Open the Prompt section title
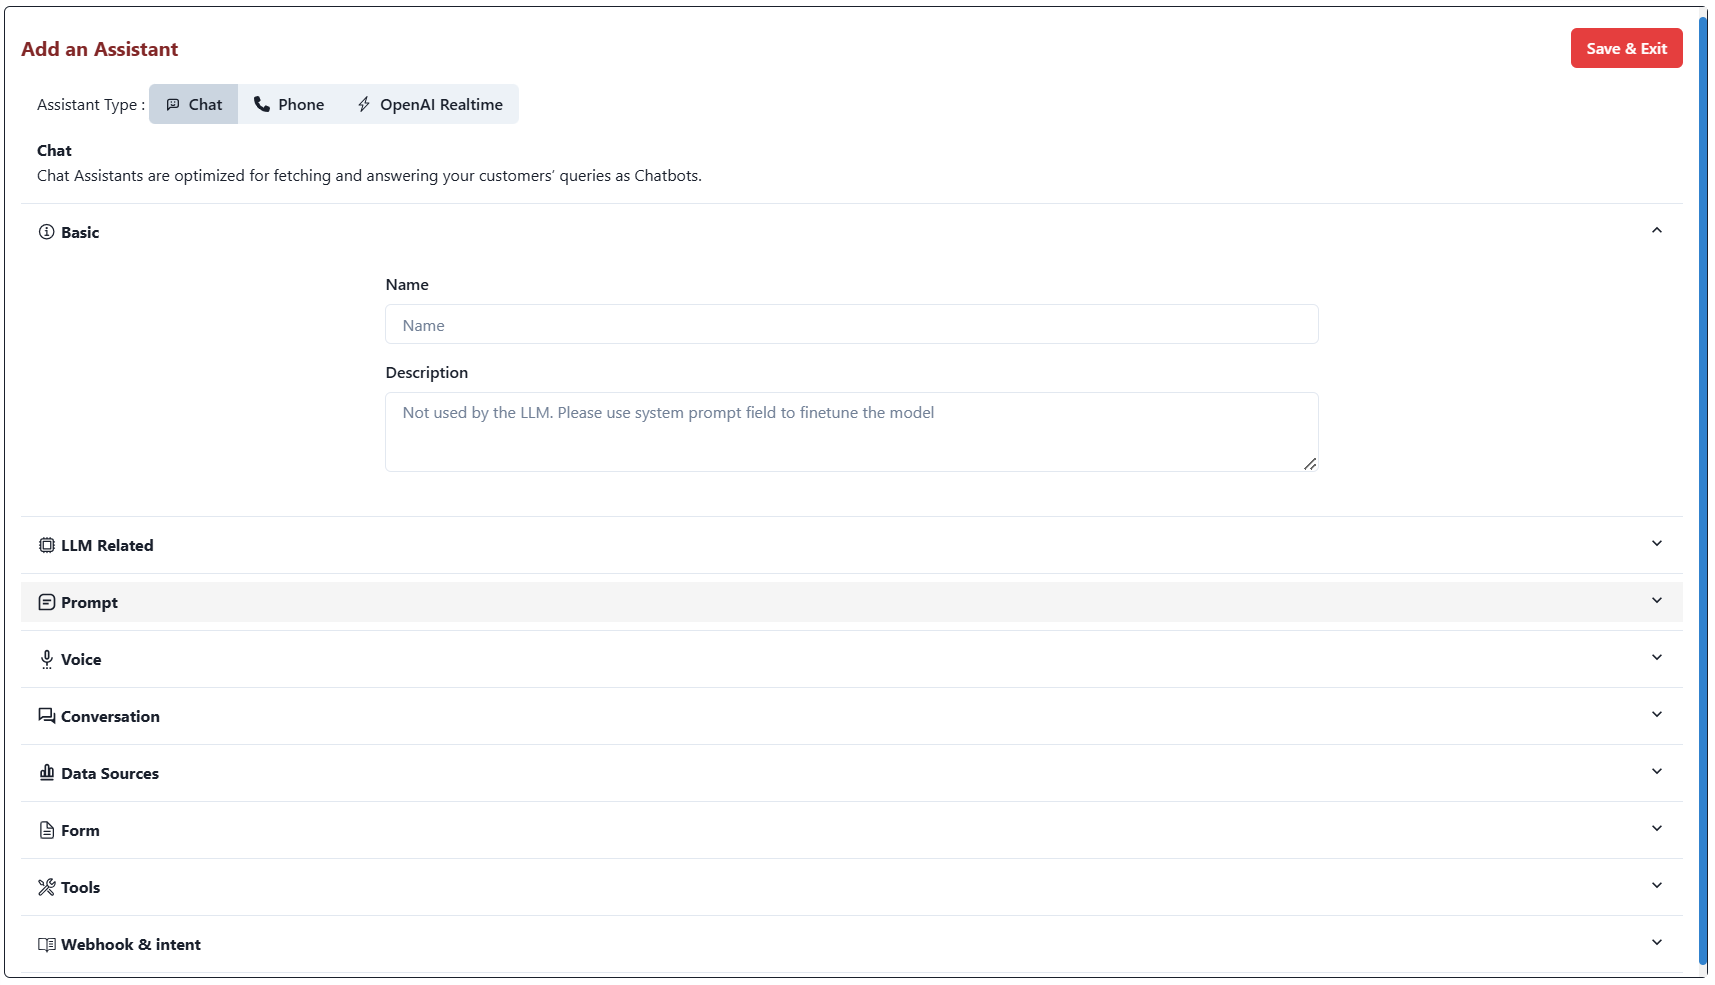1715x985 pixels. 89,602
